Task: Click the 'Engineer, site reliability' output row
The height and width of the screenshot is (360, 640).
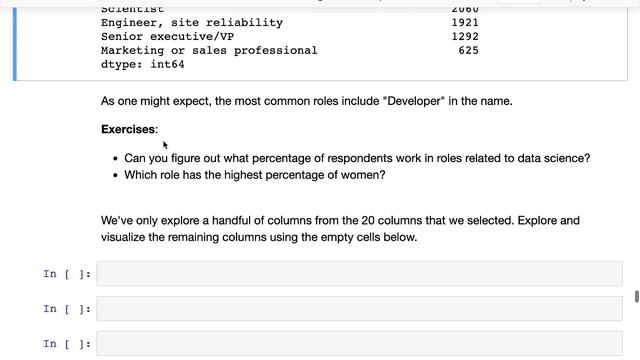Action: 290,22
